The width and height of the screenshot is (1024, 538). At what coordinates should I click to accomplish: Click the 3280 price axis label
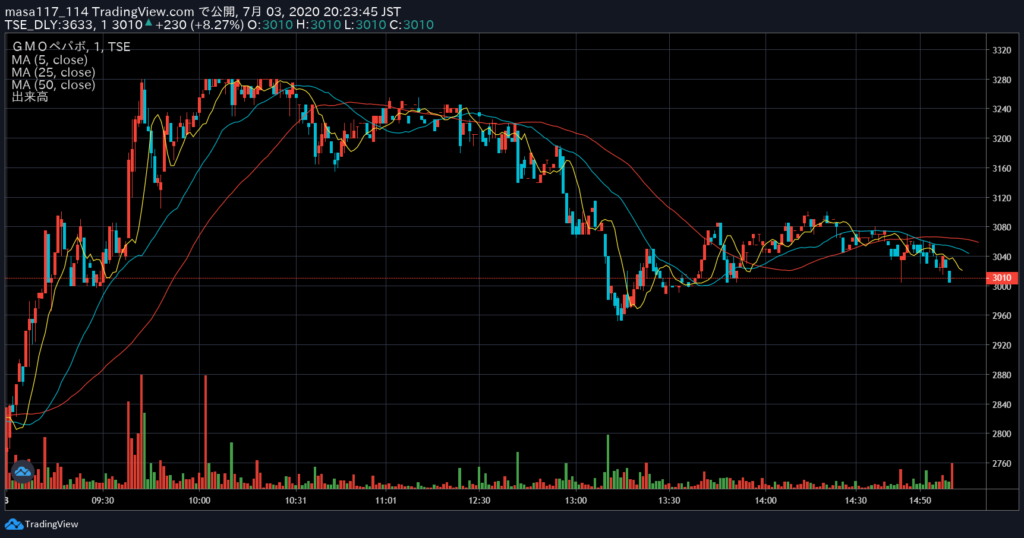point(1002,80)
